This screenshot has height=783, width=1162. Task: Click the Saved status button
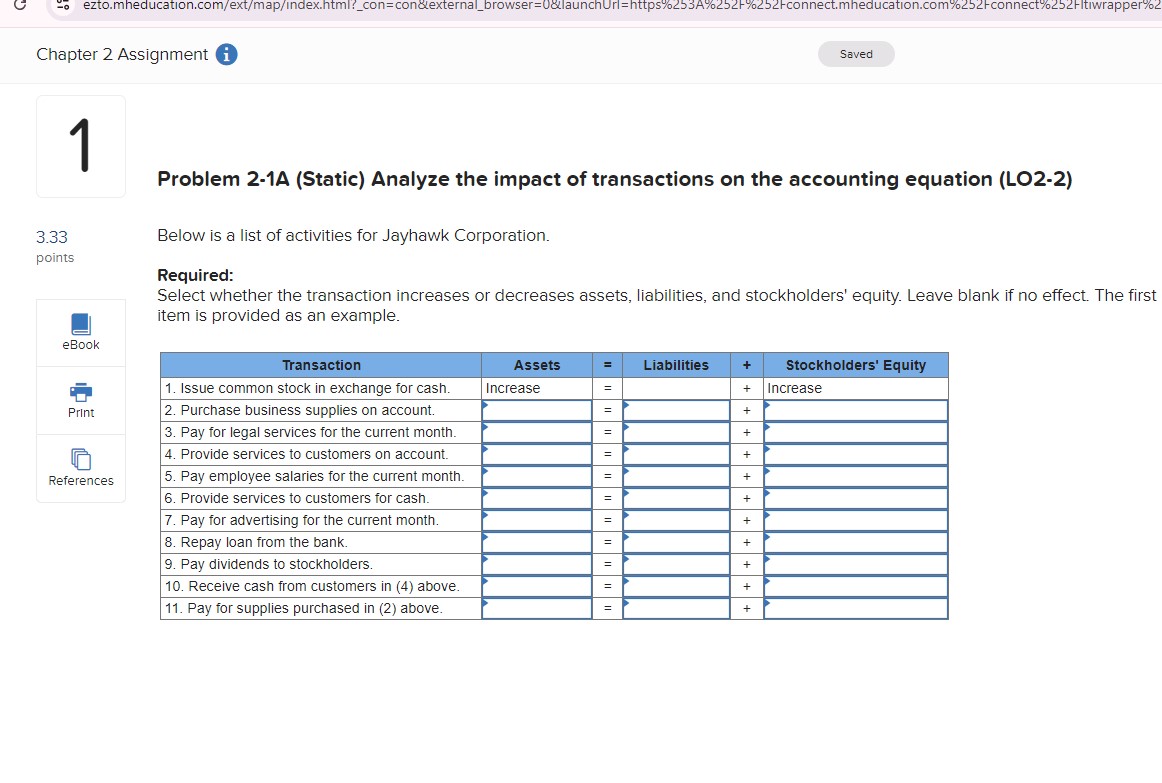tap(856, 54)
